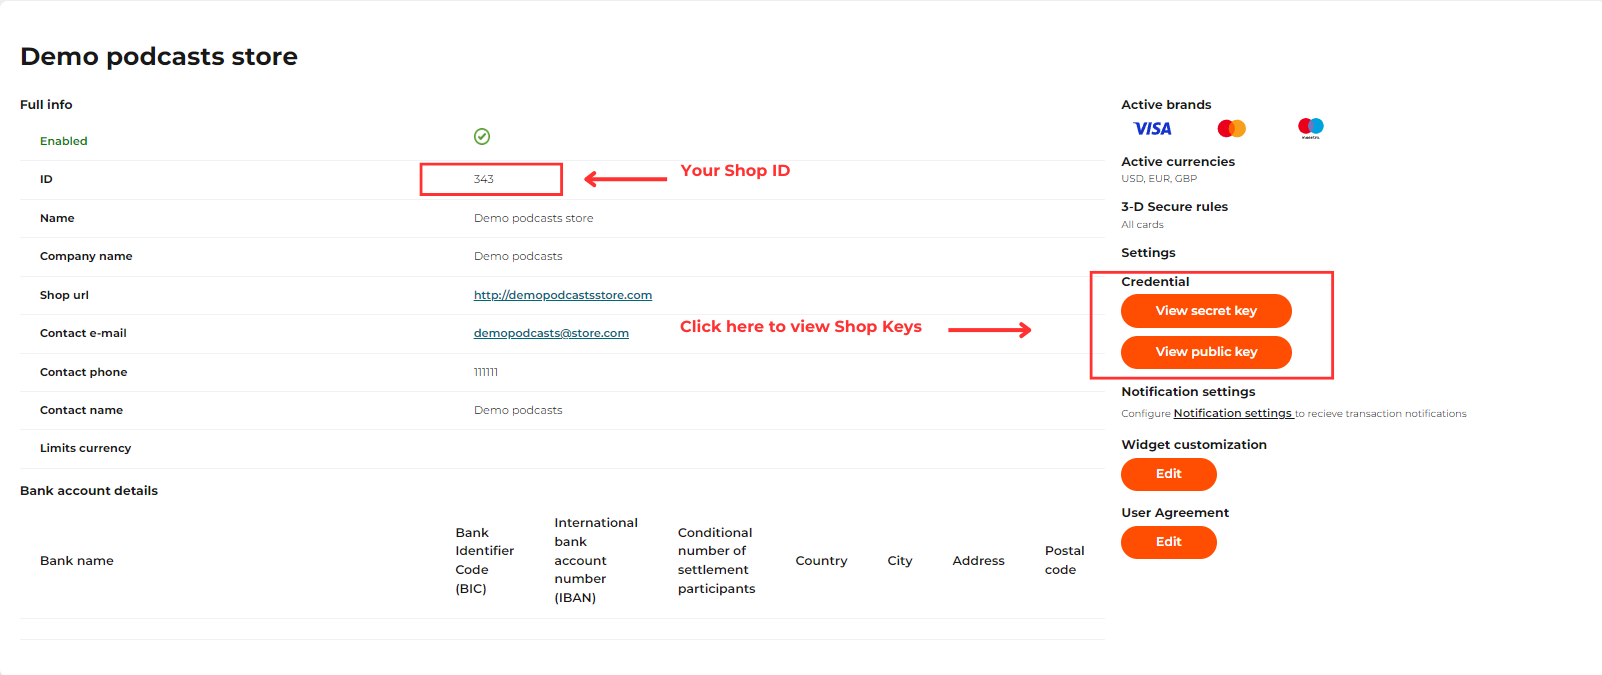This screenshot has height=675, width=1602.
Task: Click the Maestro brand logo
Action: tap(1310, 128)
